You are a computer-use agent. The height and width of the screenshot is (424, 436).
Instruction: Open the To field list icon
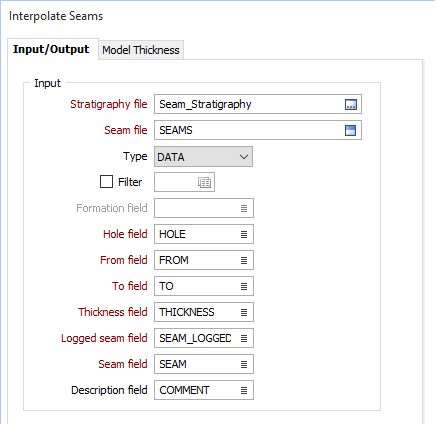244,286
